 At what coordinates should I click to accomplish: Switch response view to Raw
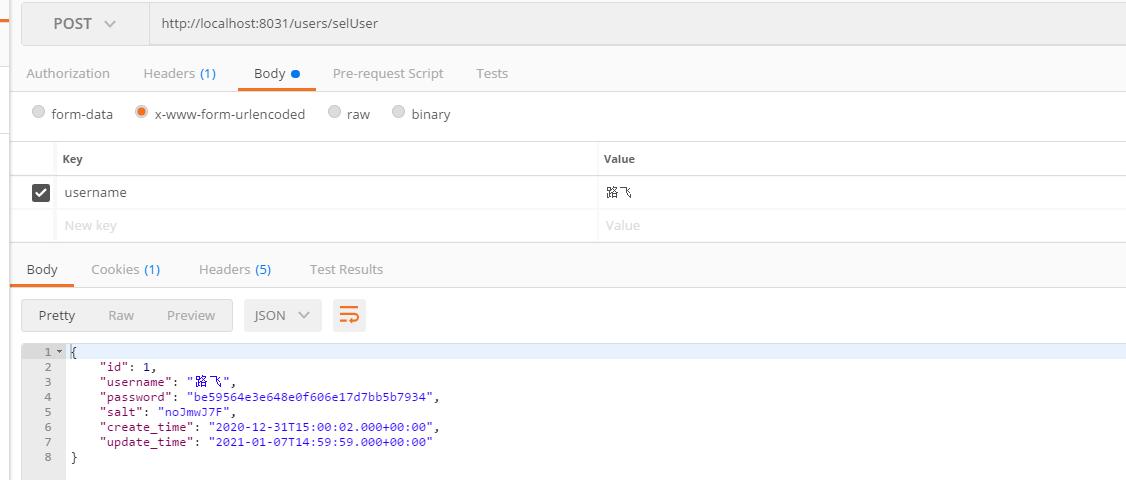121,315
